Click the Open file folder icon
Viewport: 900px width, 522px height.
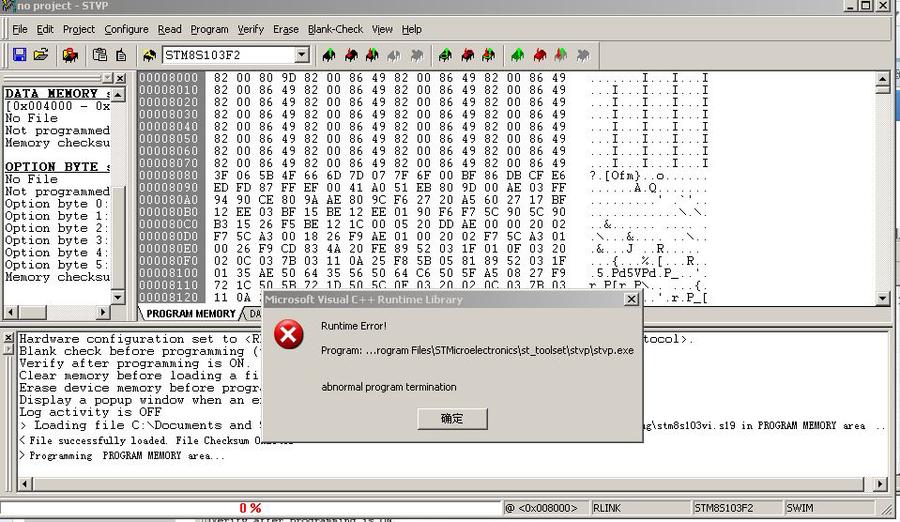(x=41, y=55)
